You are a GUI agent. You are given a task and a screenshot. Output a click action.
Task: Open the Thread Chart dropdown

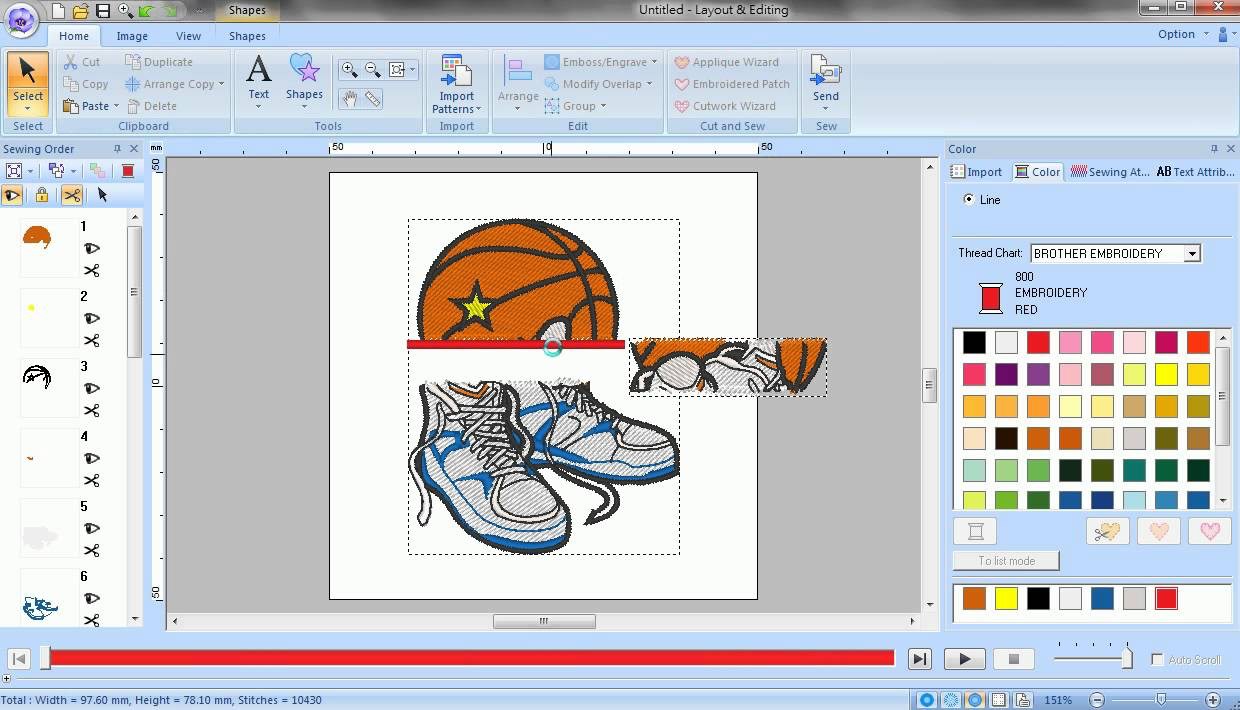tap(1192, 254)
